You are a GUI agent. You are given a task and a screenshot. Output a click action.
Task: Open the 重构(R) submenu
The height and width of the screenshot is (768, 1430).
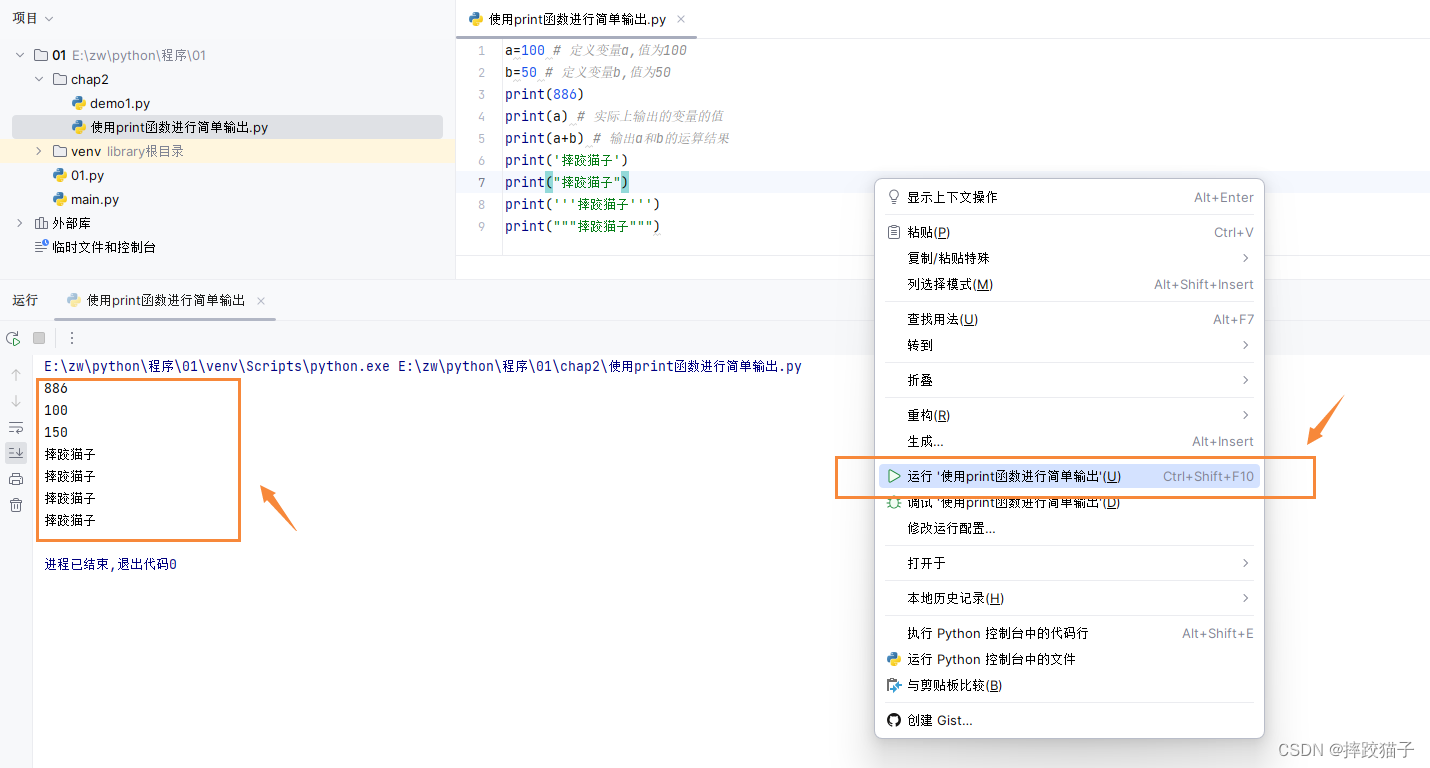1069,415
